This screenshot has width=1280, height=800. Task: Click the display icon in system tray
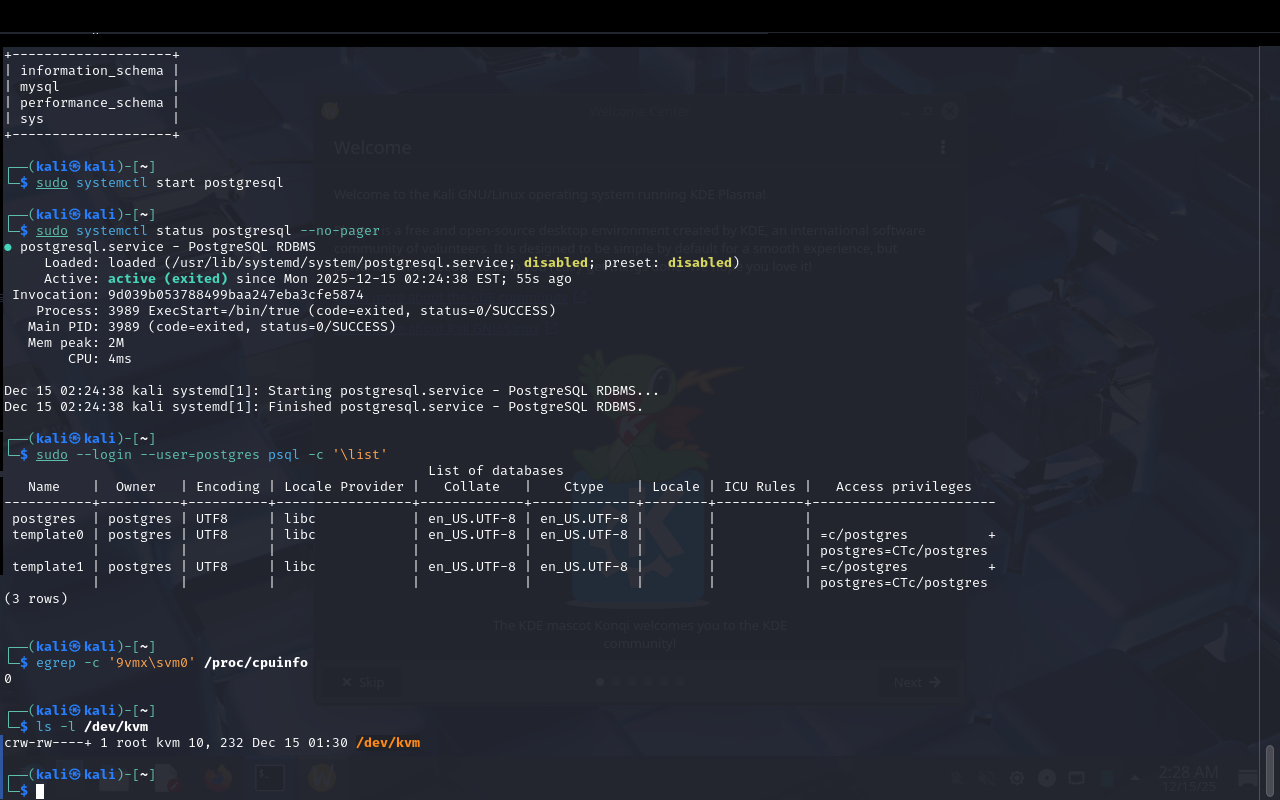[x=1076, y=778]
